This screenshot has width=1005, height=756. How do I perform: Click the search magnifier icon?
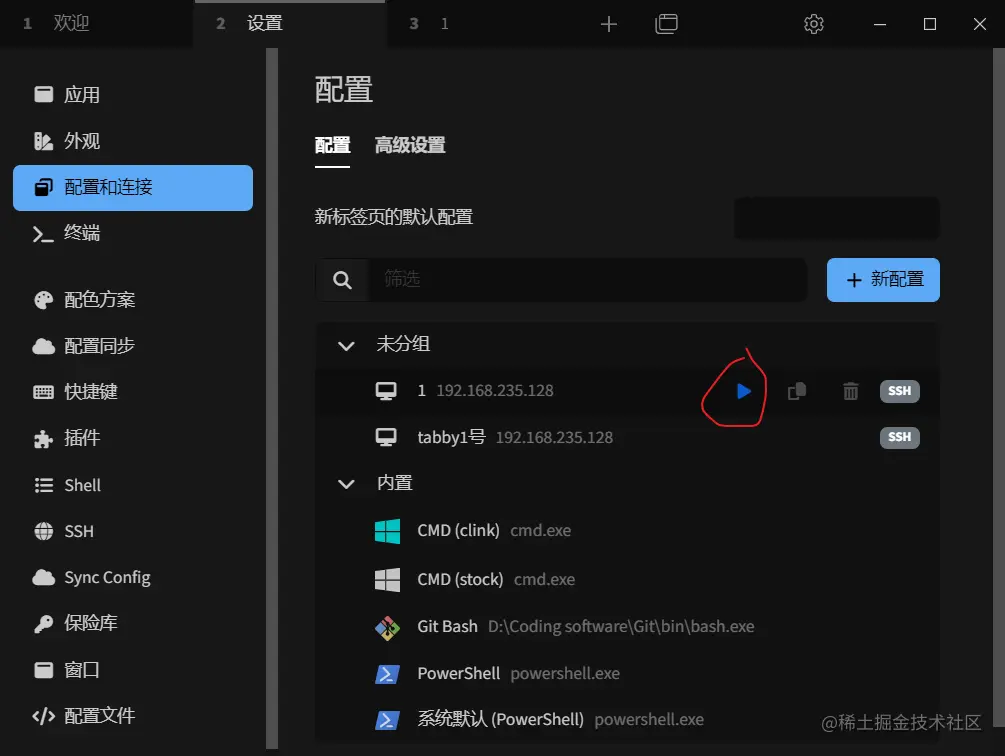[x=342, y=280]
